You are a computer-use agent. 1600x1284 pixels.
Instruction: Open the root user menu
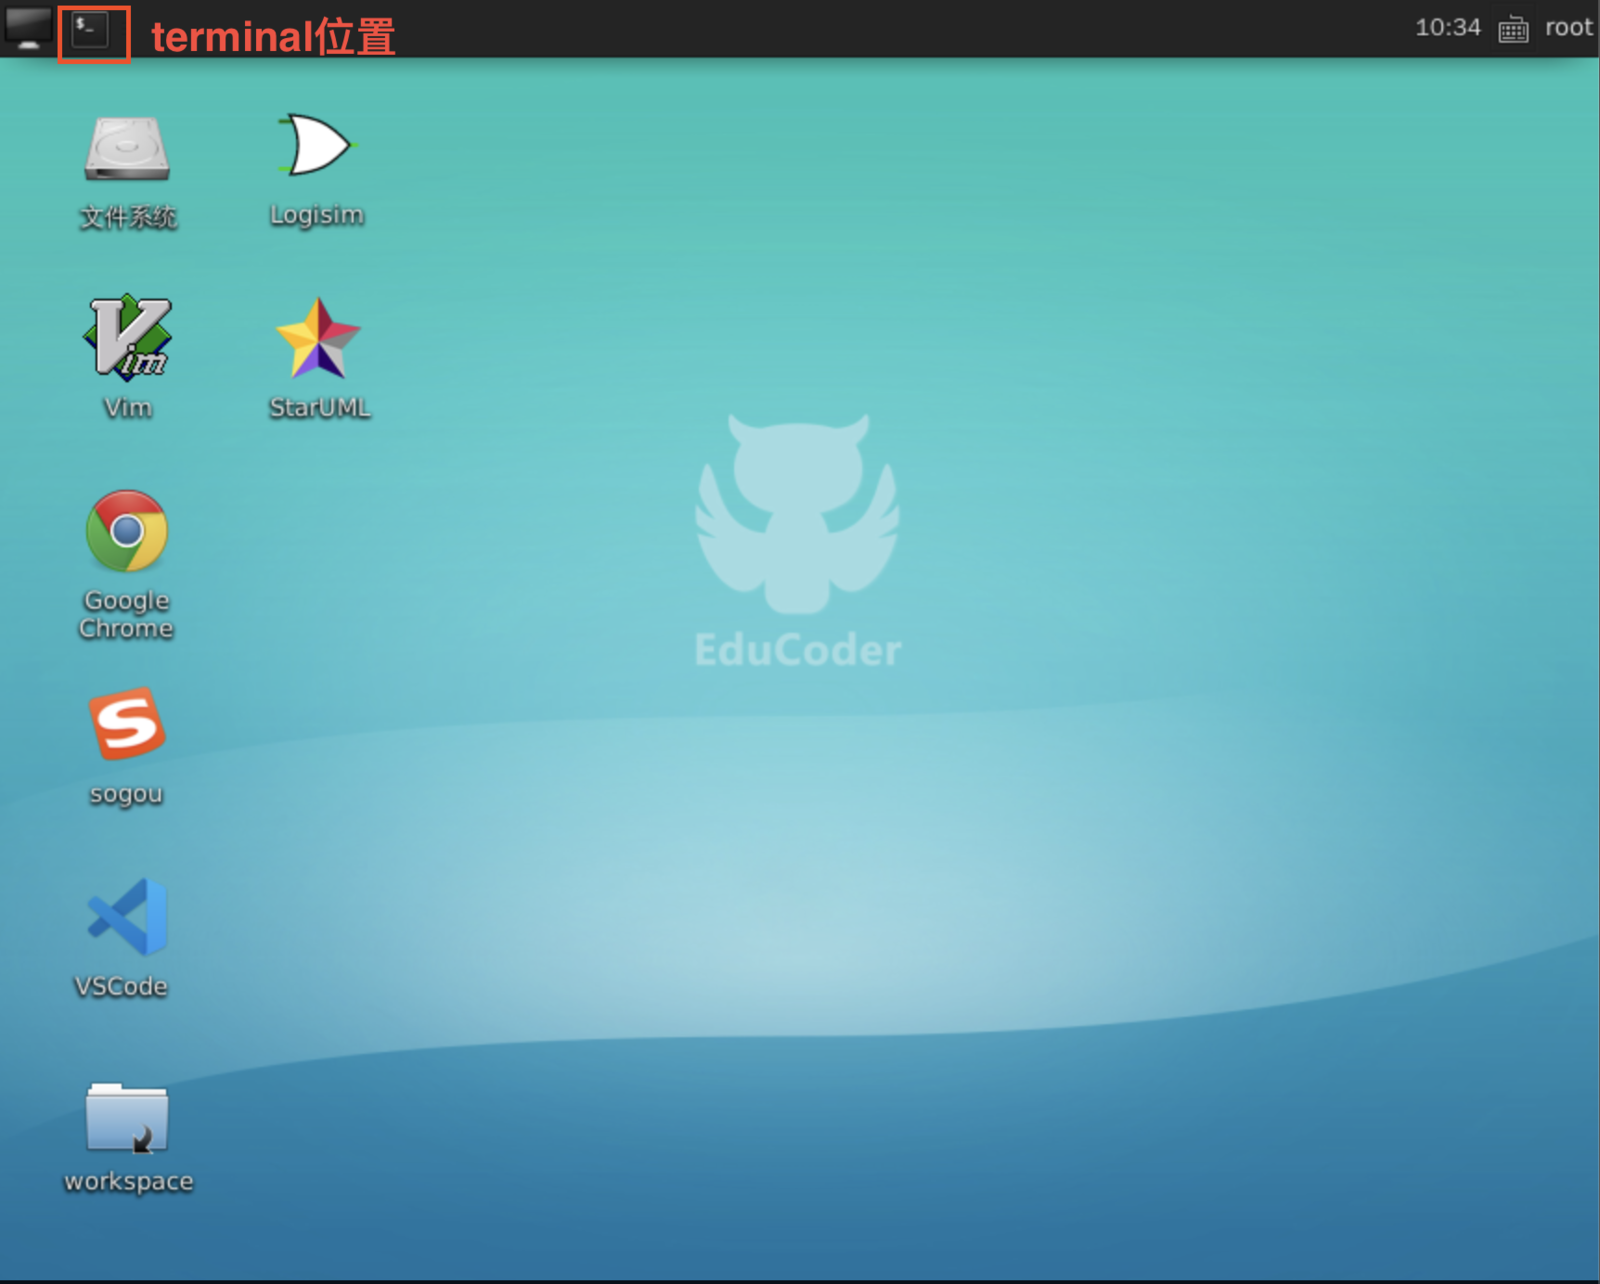pos(1568,28)
